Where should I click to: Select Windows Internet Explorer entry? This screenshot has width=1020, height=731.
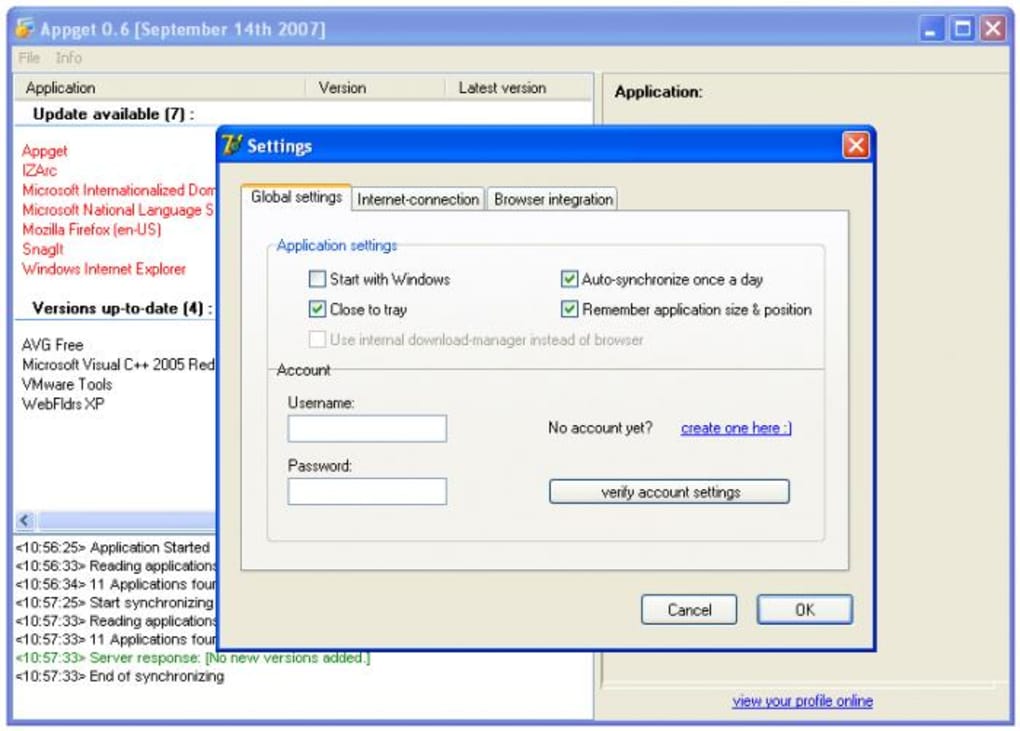pyautogui.click(x=103, y=269)
